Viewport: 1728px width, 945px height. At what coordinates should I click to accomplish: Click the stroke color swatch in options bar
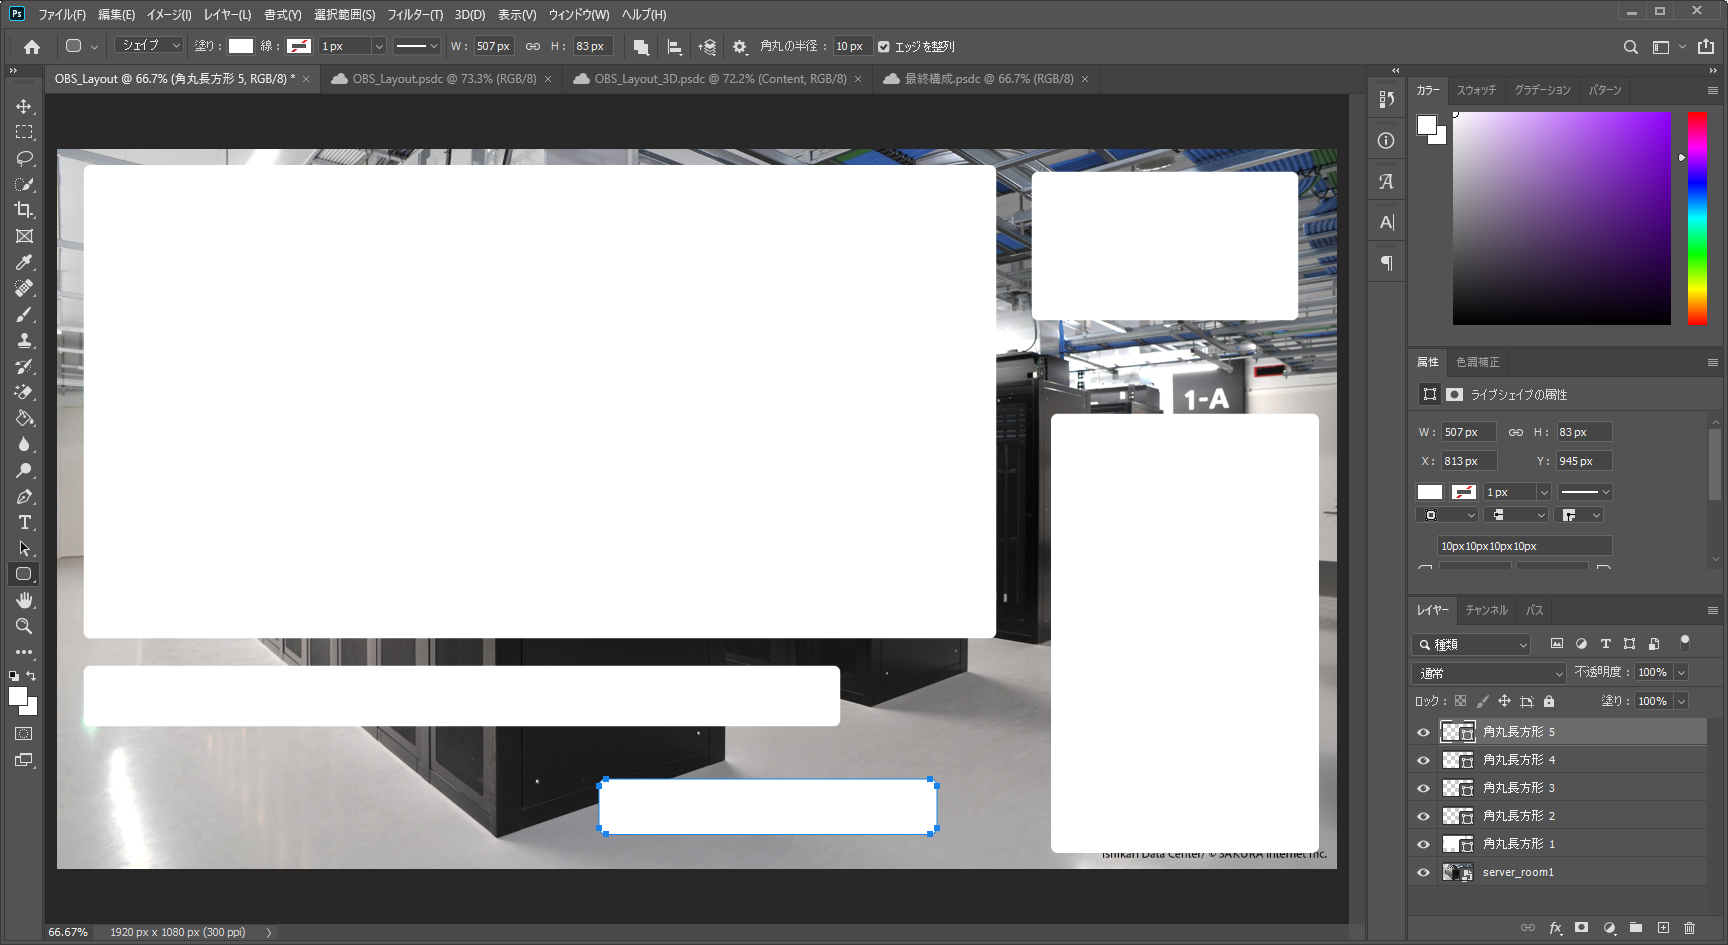click(x=299, y=46)
